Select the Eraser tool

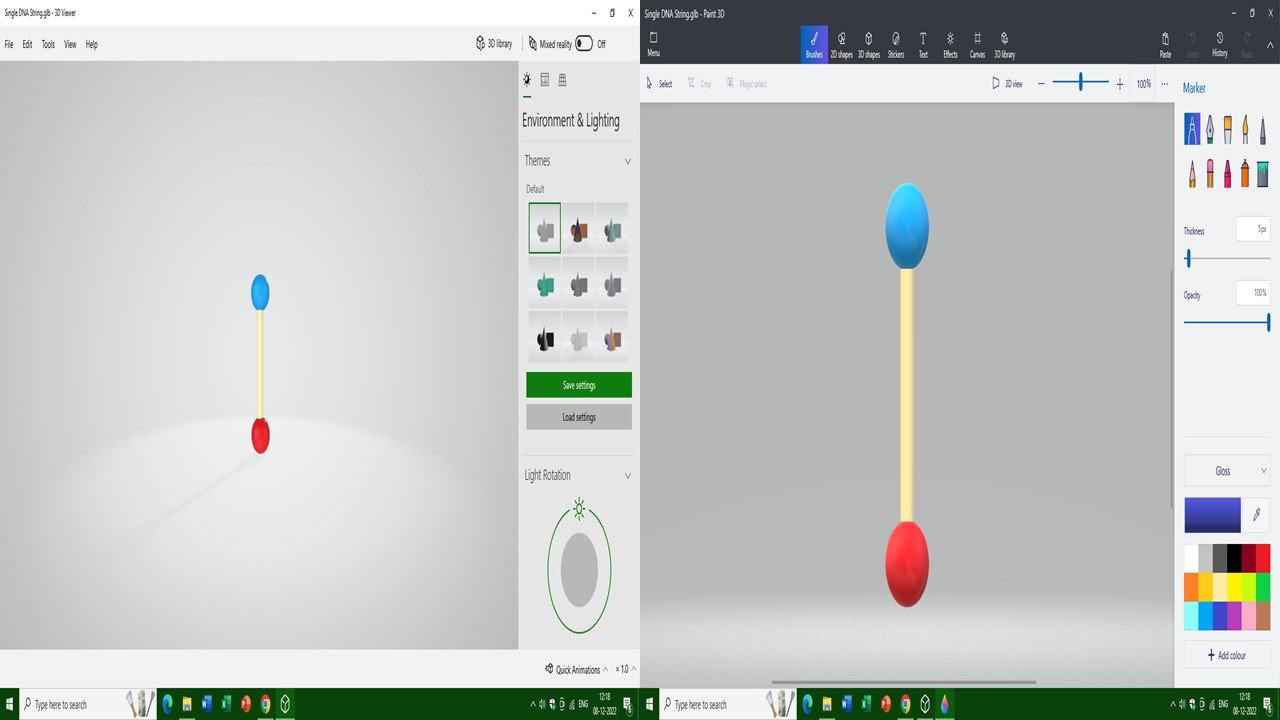1210,173
